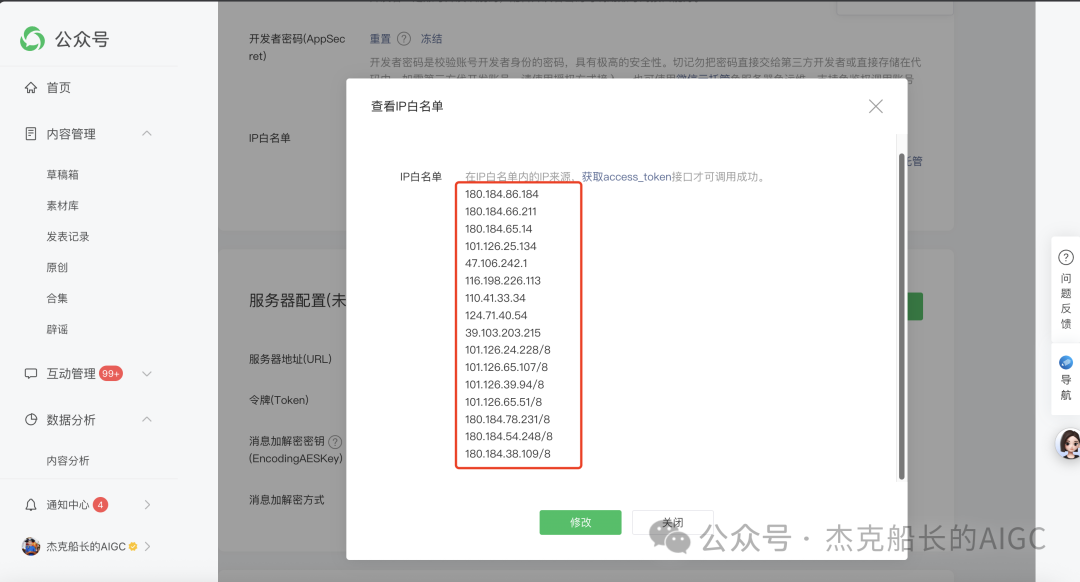Expand the 互动管理 section chevron
The width and height of the screenshot is (1080, 582).
click(x=147, y=373)
